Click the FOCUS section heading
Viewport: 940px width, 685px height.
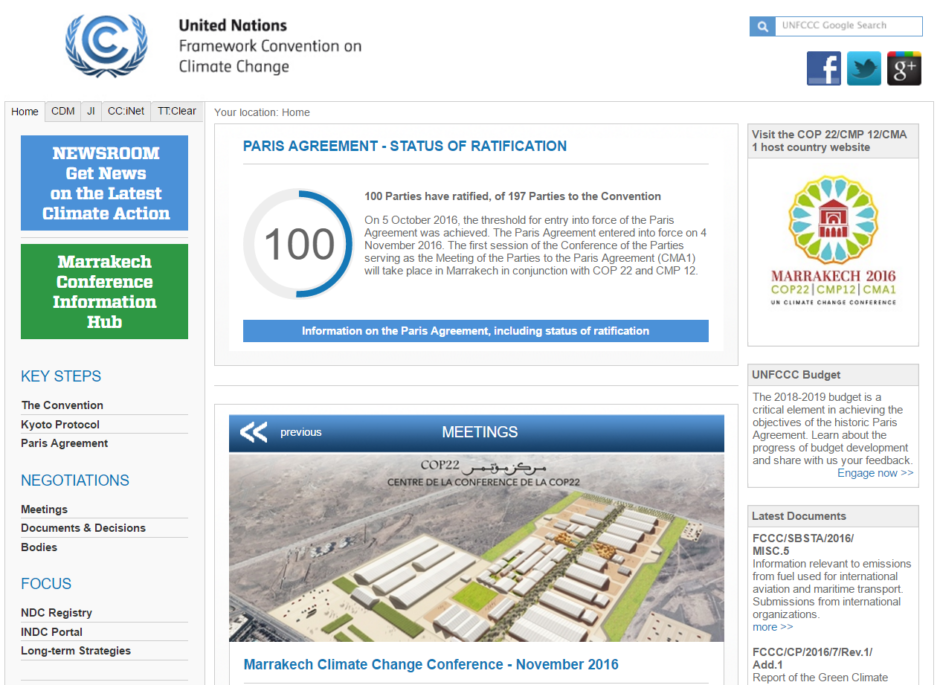pyautogui.click(x=46, y=584)
